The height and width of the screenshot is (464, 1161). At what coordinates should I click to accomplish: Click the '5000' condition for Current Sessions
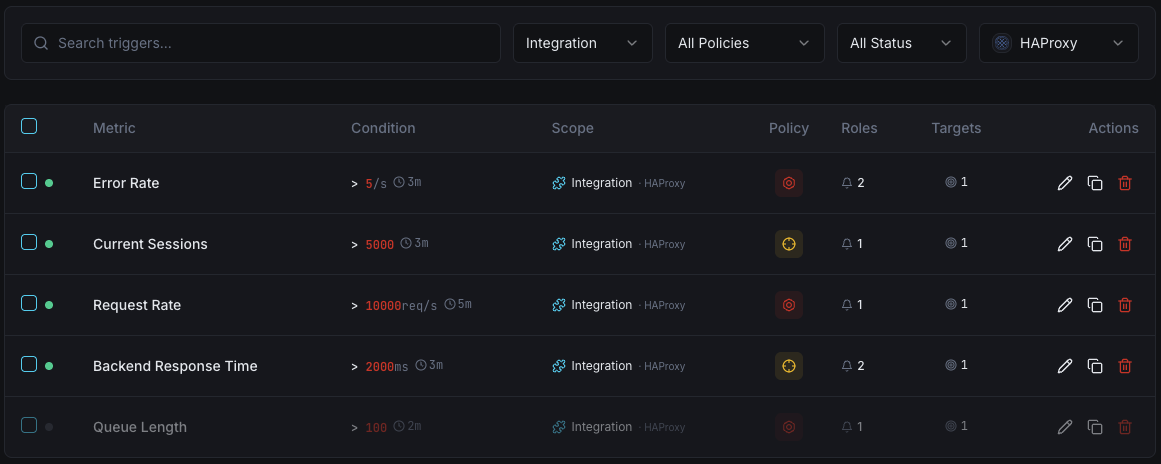tap(380, 244)
